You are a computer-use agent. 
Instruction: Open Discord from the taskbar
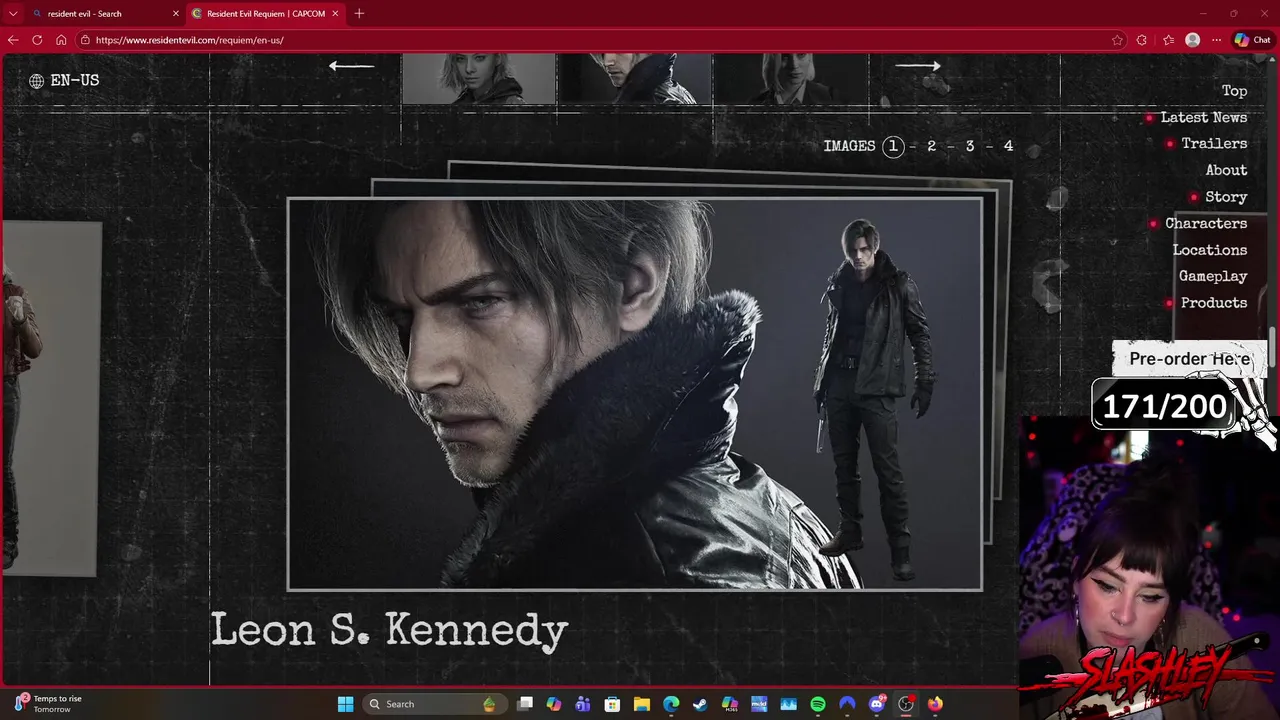pyautogui.click(x=877, y=704)
